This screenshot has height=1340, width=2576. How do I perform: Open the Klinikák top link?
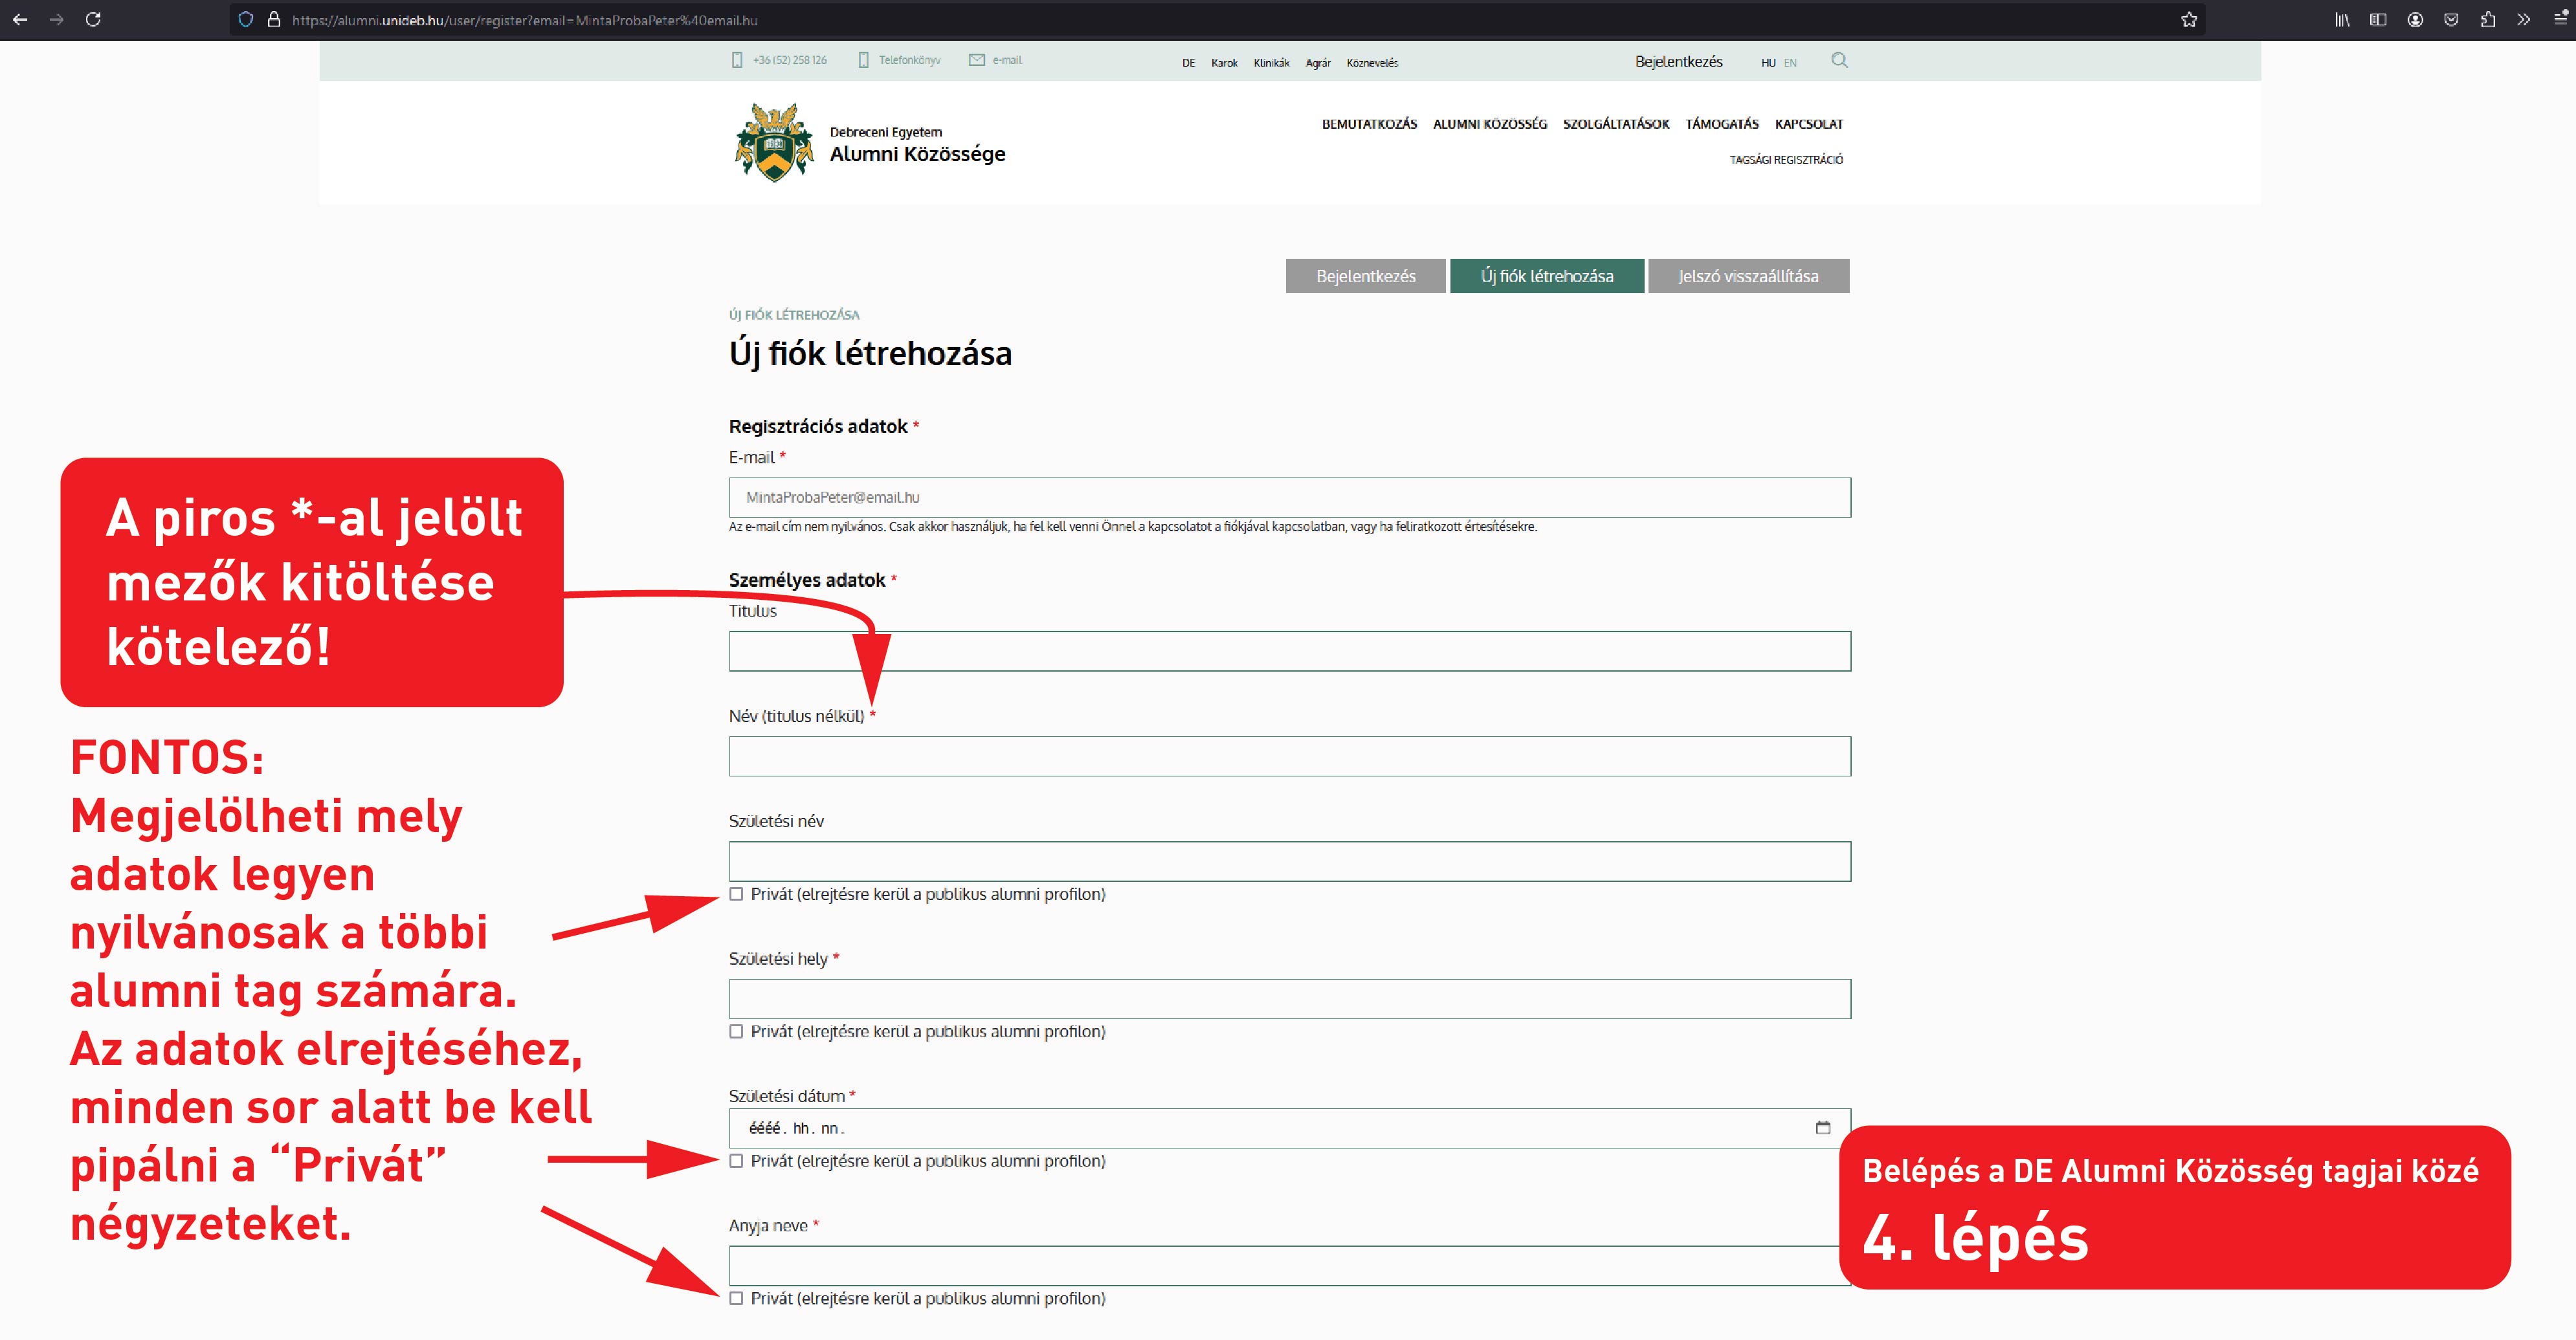pos(1271,63)
